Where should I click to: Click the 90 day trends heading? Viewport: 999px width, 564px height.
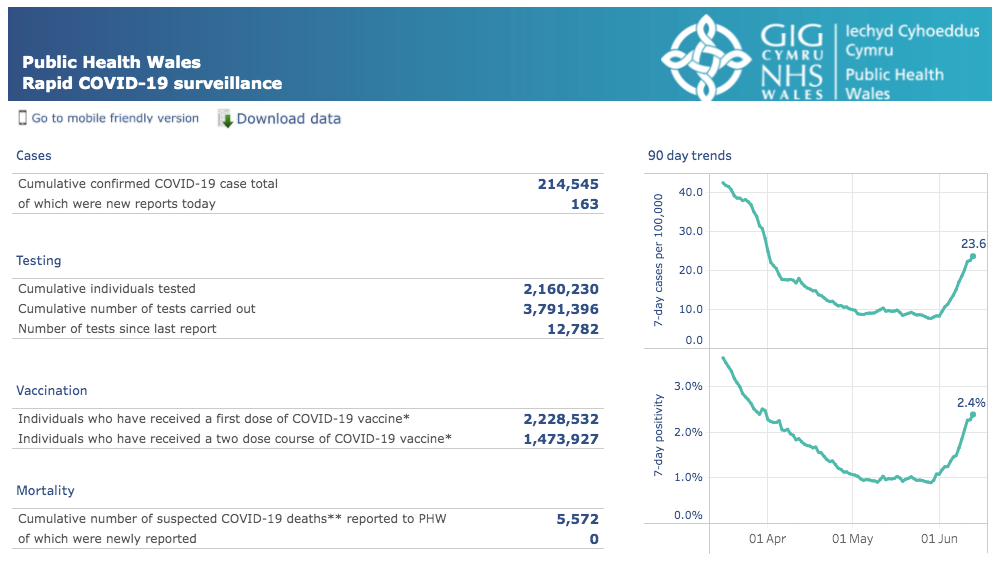tap(689, 155)
